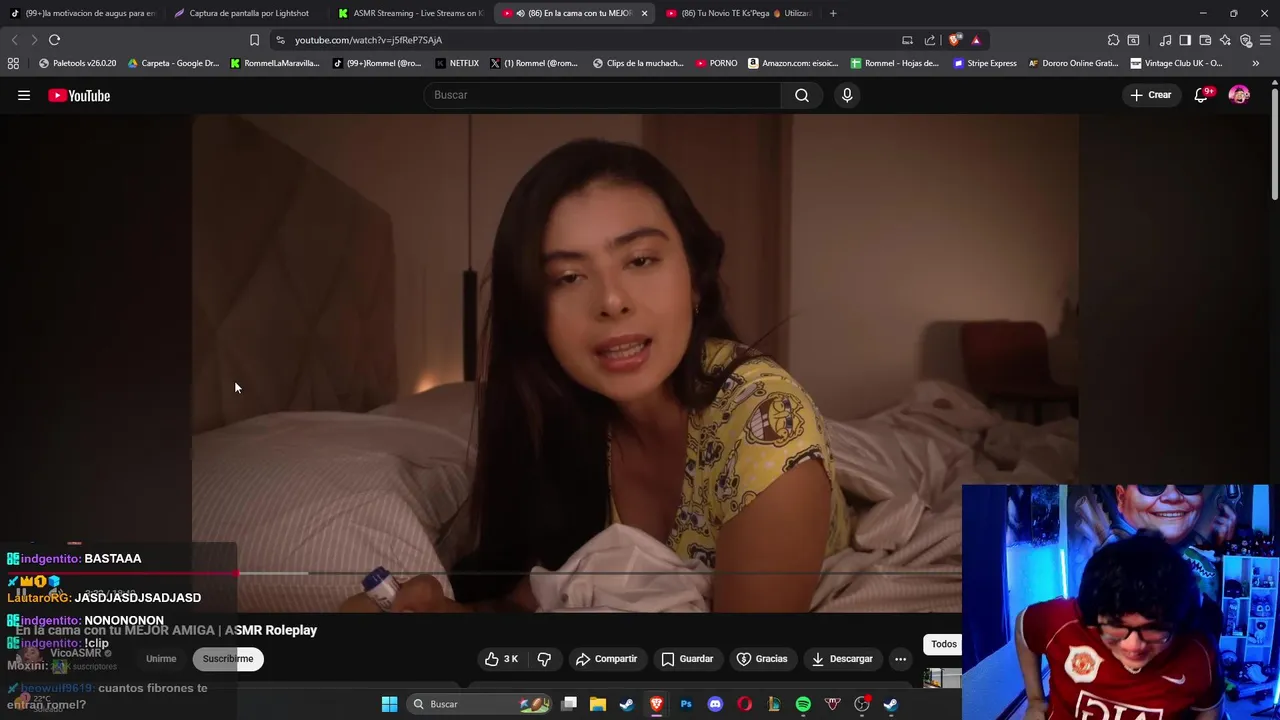Open Spotify from taskbar
Viewport: 1280px width, 720px height.
pyautogui.click(x=803, y=704)
